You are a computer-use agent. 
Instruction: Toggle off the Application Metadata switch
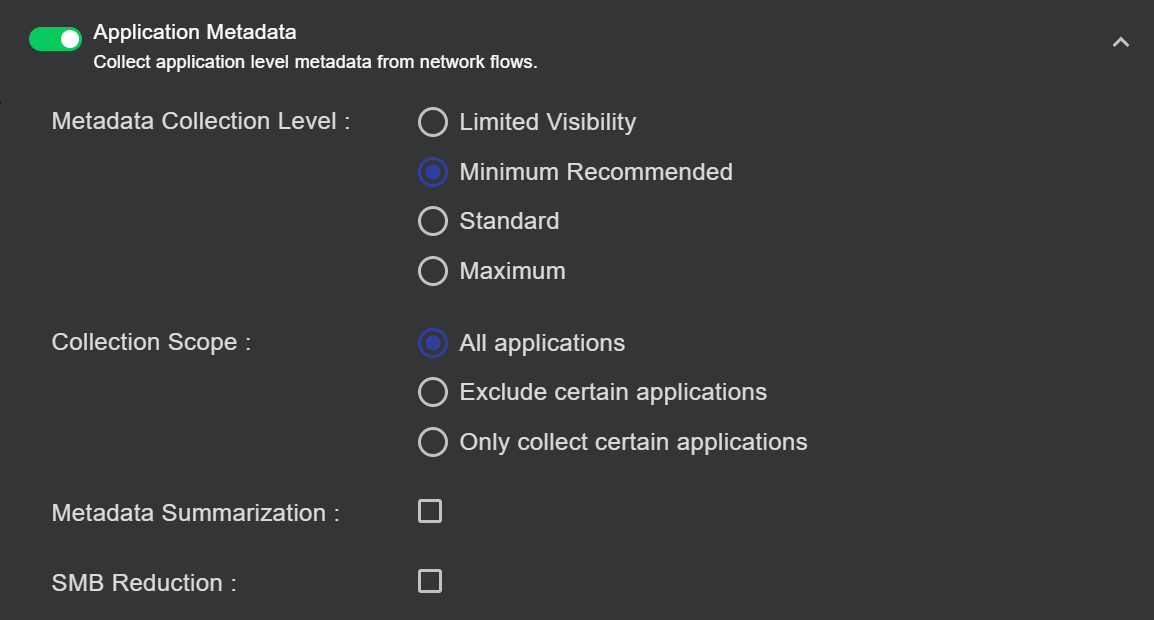tap(55, 39)
